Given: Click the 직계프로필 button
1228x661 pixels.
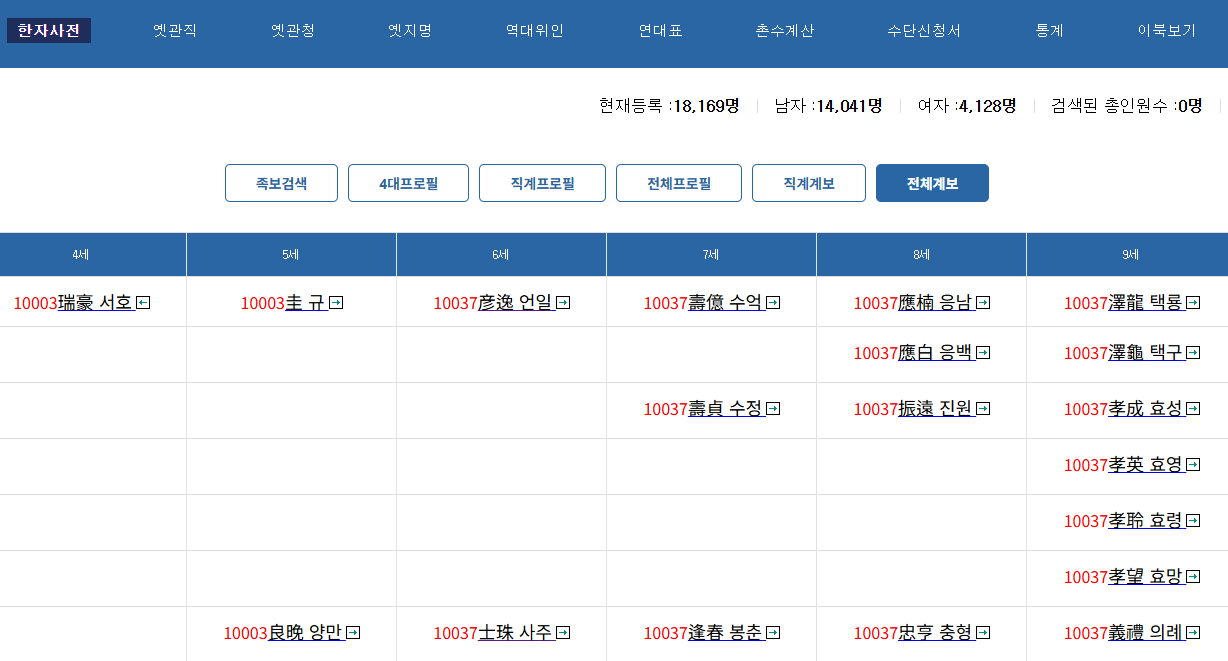Looking at the screenshot, I should pyautogui.click(x=542, y=183).
